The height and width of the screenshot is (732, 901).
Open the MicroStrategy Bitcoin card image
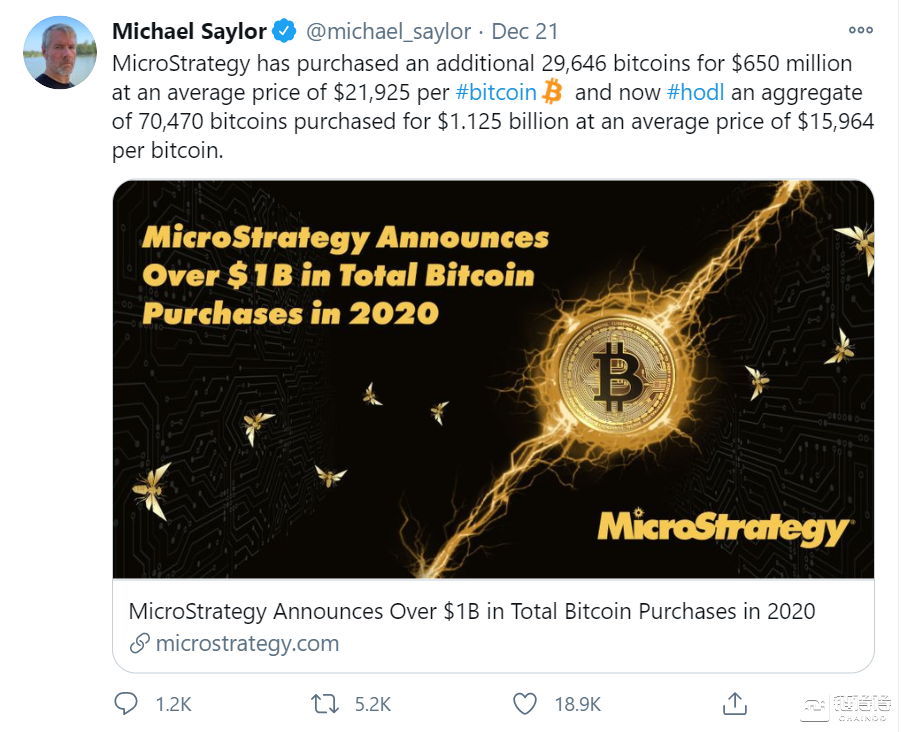pyautogui.click(x=493, y=379)
